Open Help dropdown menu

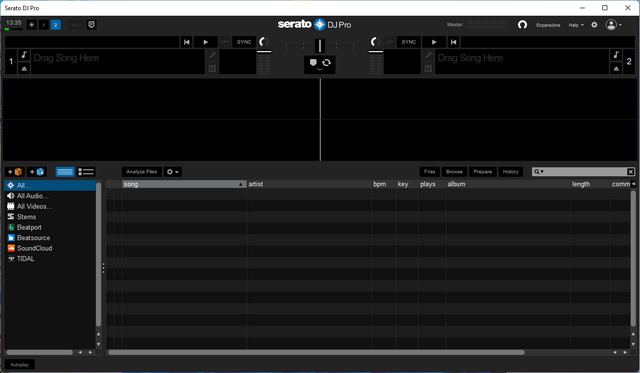point(576,25)
